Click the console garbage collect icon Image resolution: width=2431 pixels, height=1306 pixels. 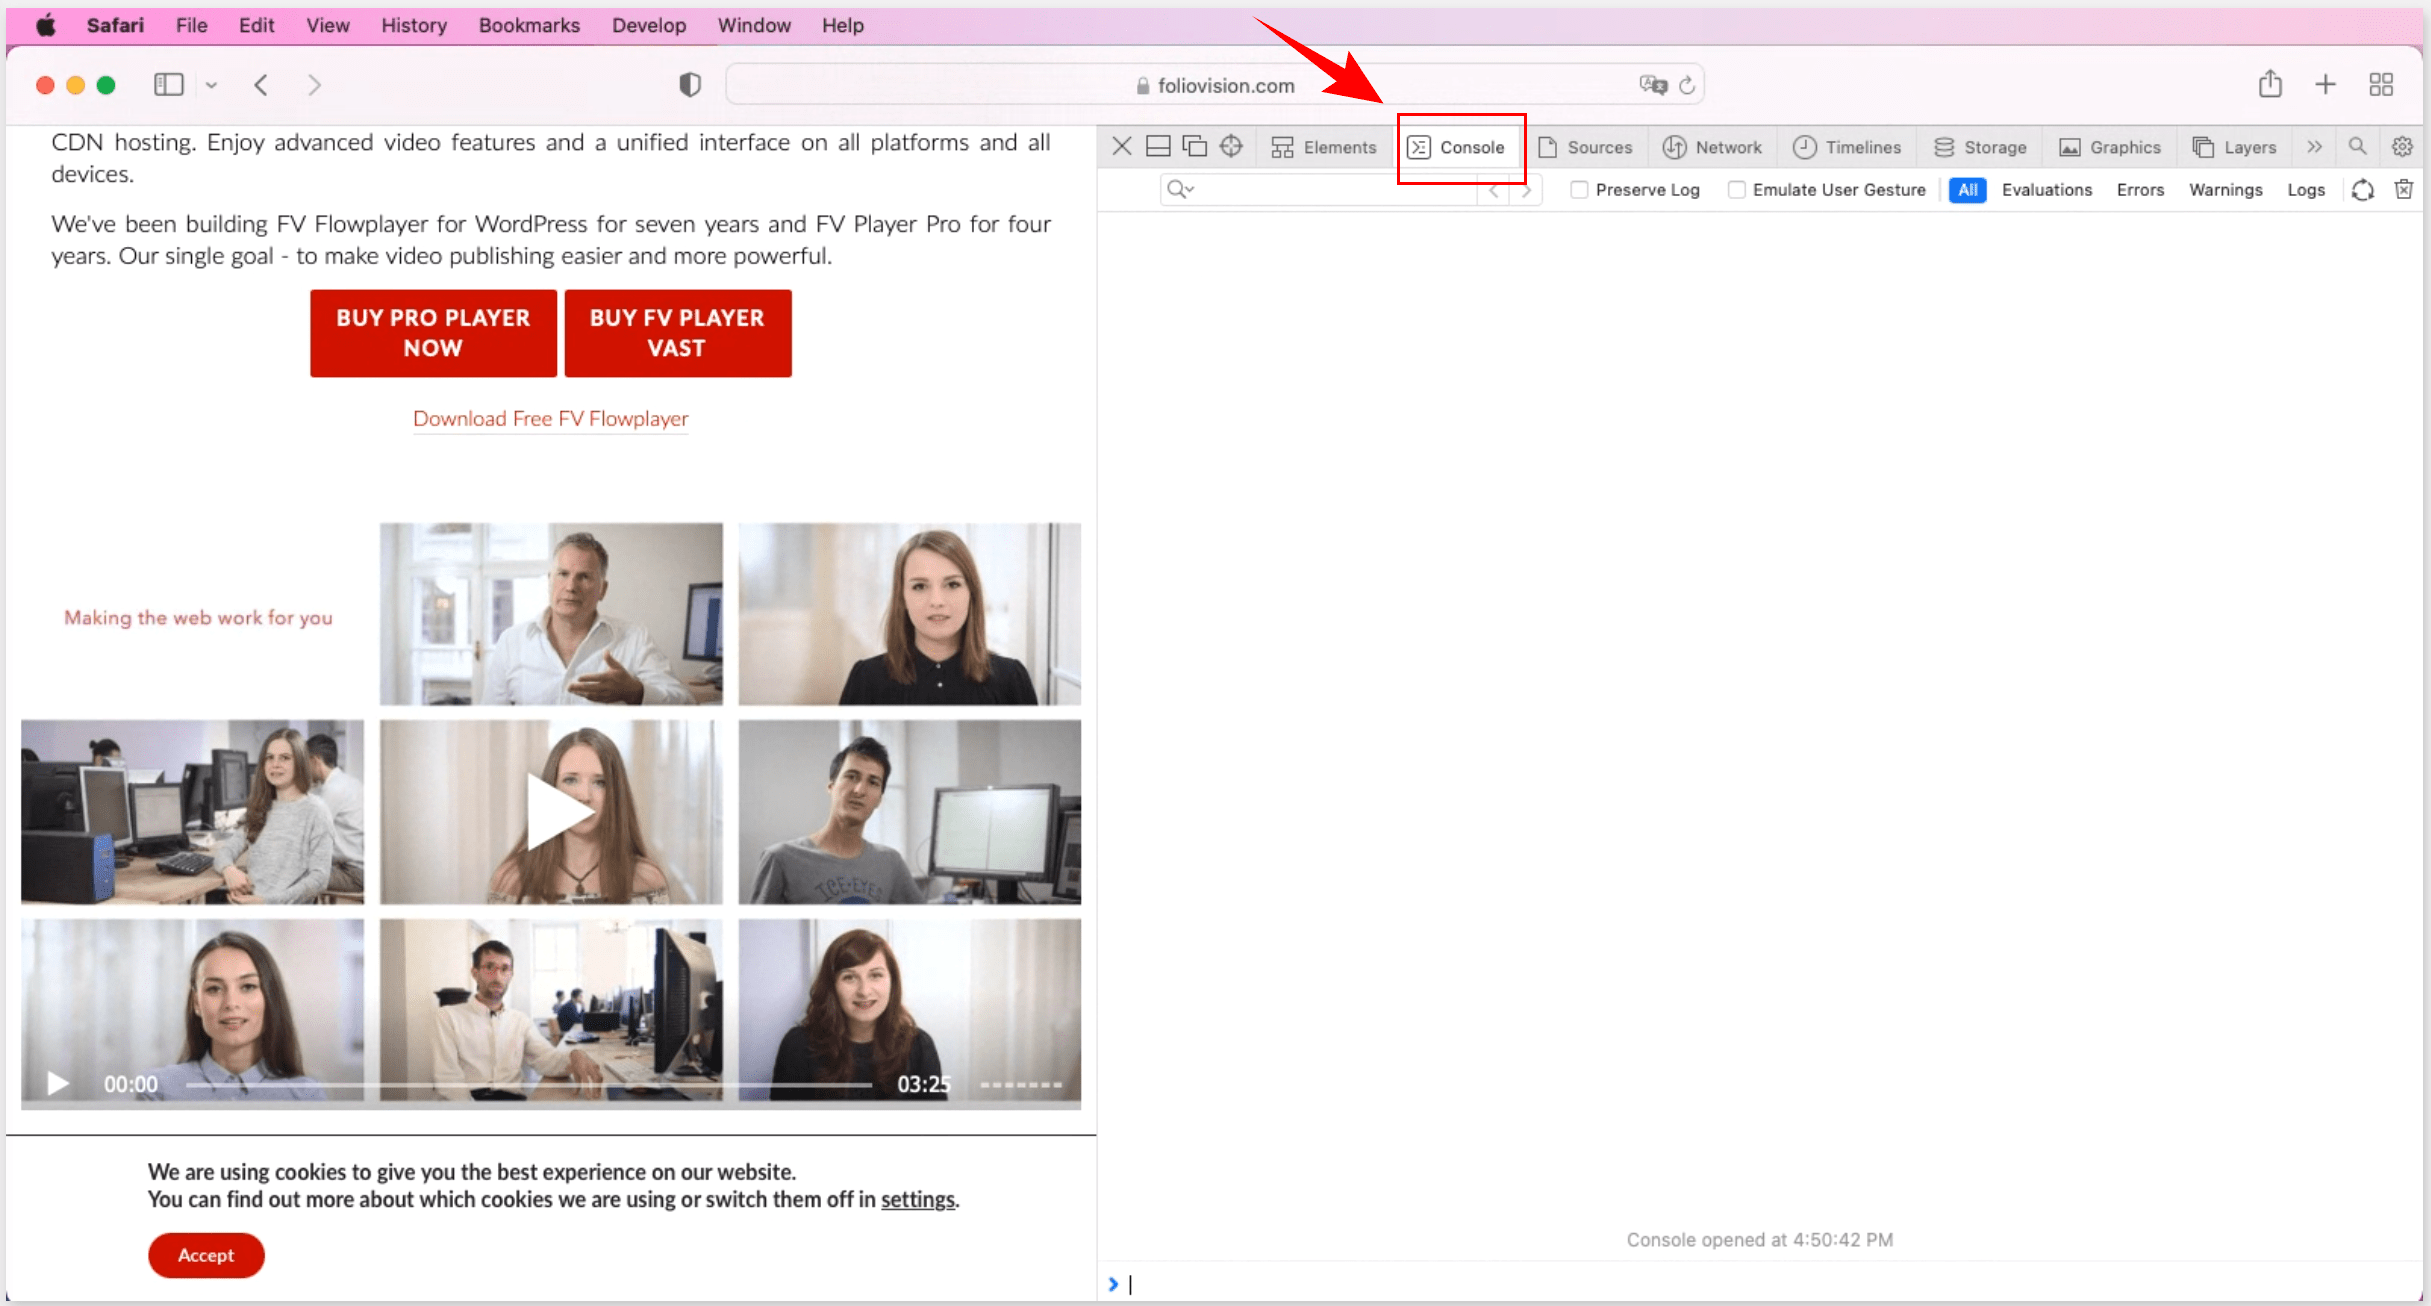2363,190
